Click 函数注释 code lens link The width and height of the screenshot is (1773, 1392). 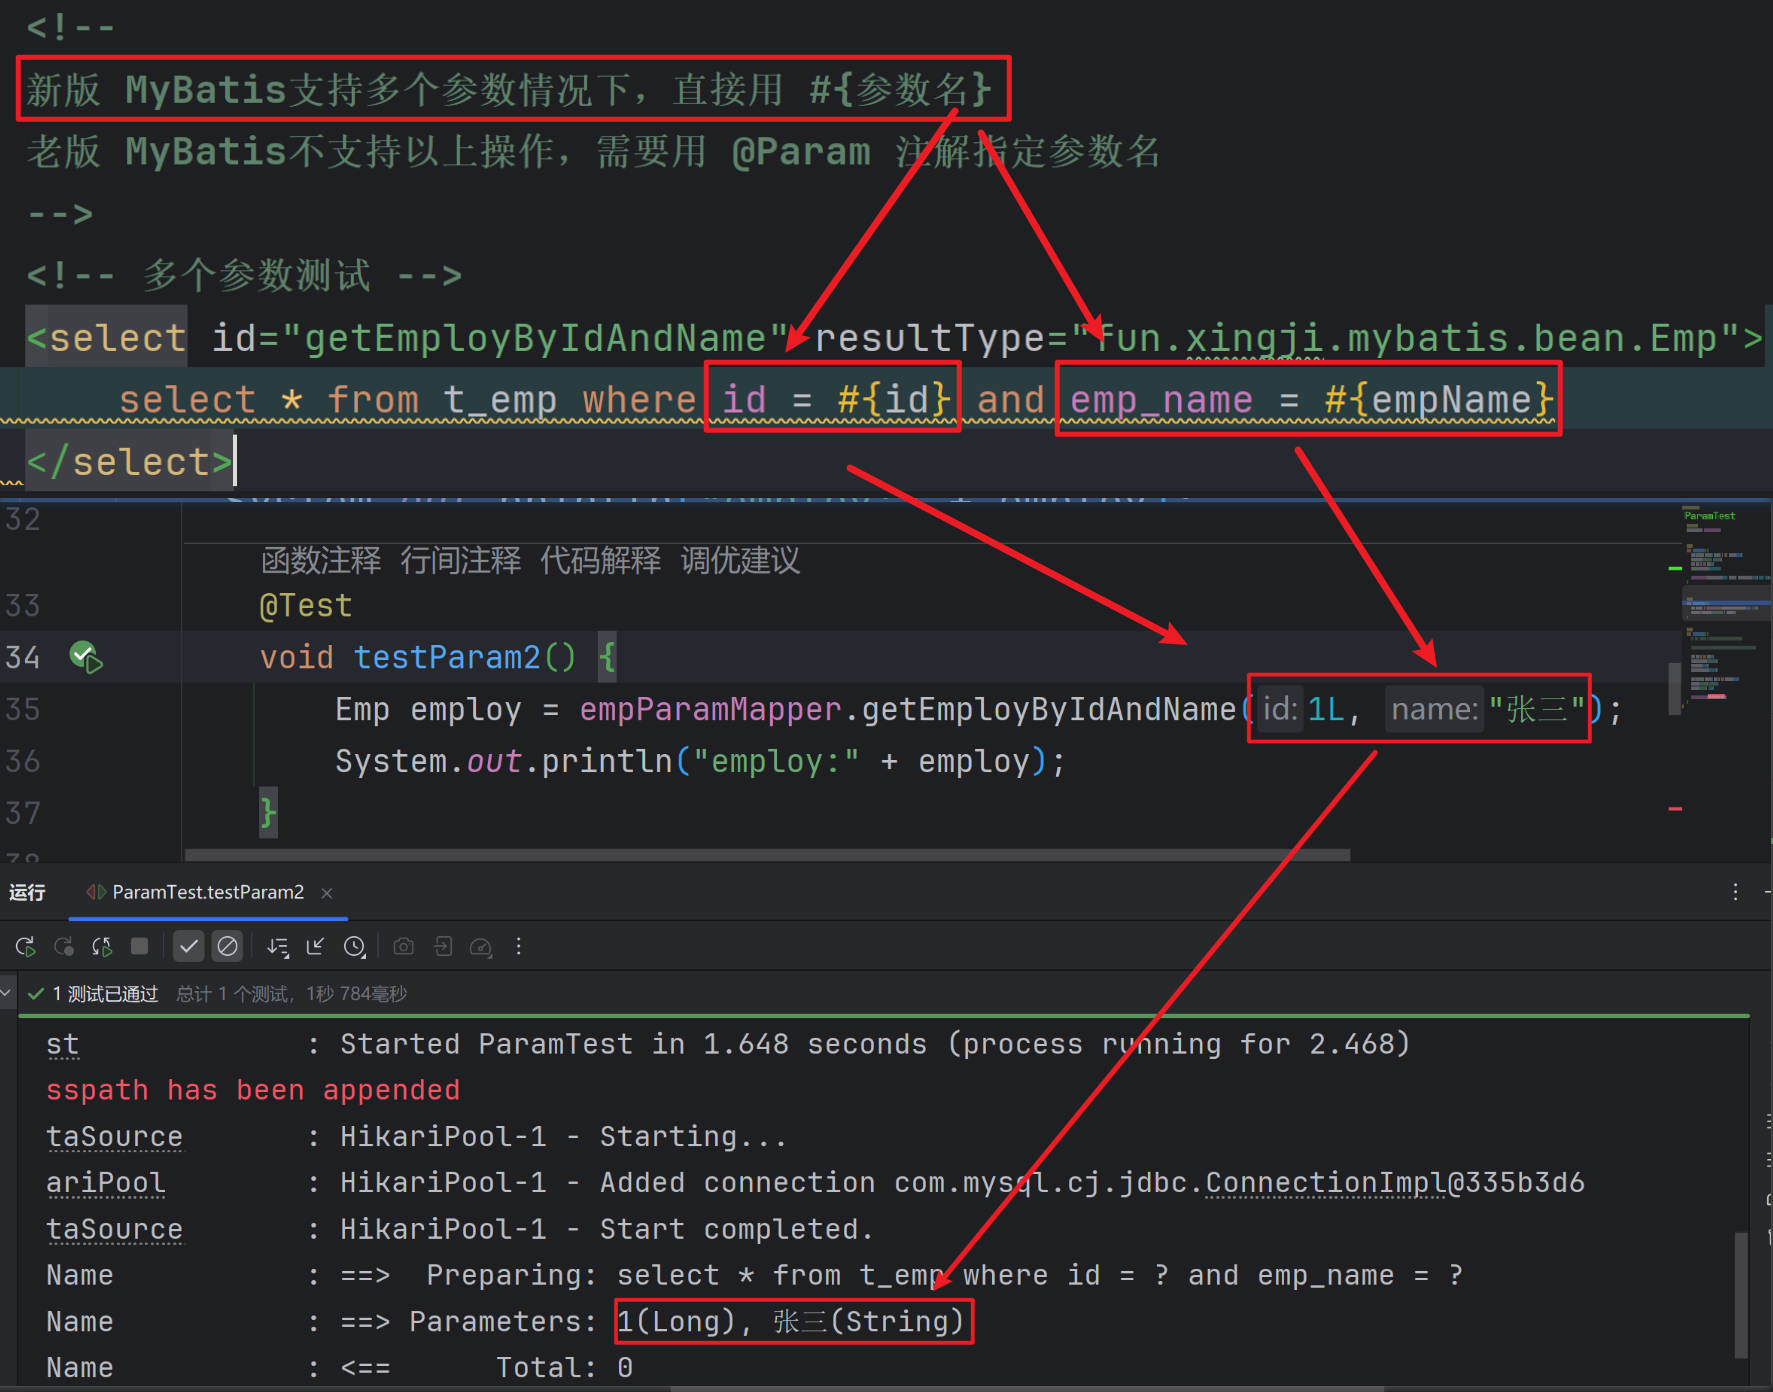tap(321, 560)
